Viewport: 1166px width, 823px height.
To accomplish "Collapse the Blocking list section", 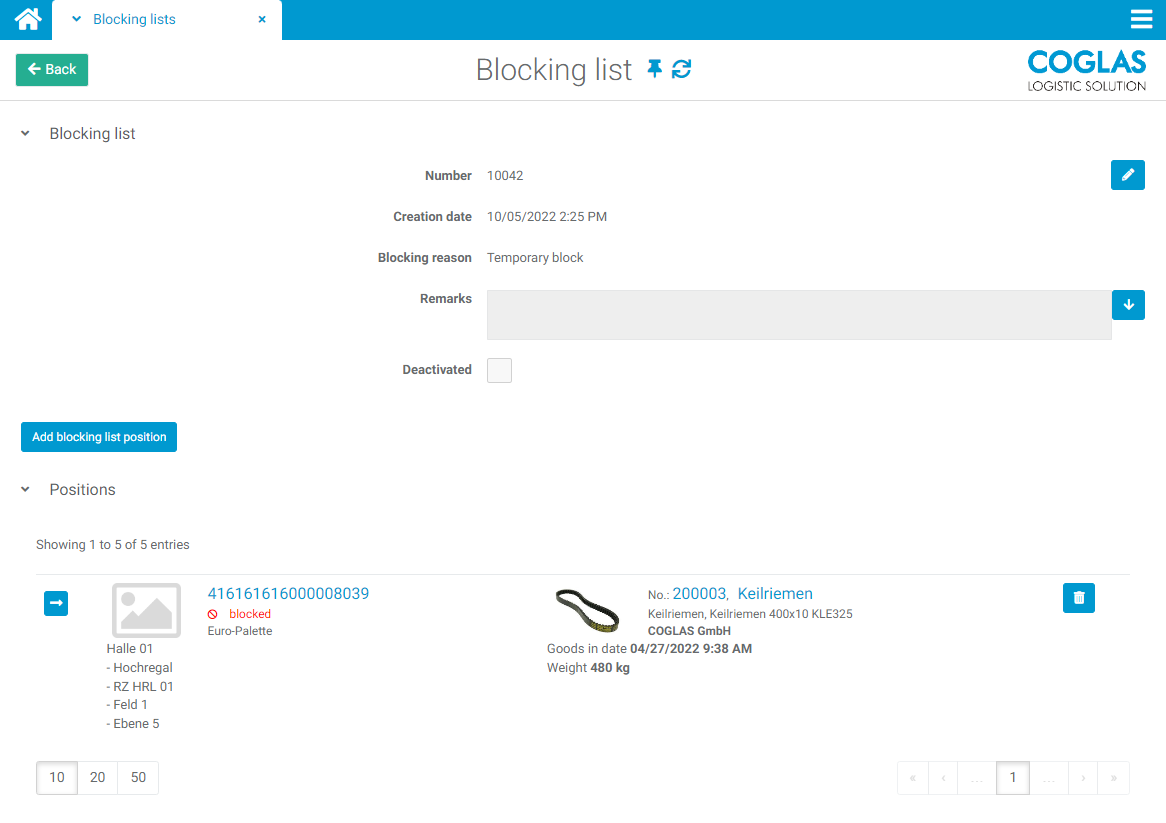I will [24, 133].
